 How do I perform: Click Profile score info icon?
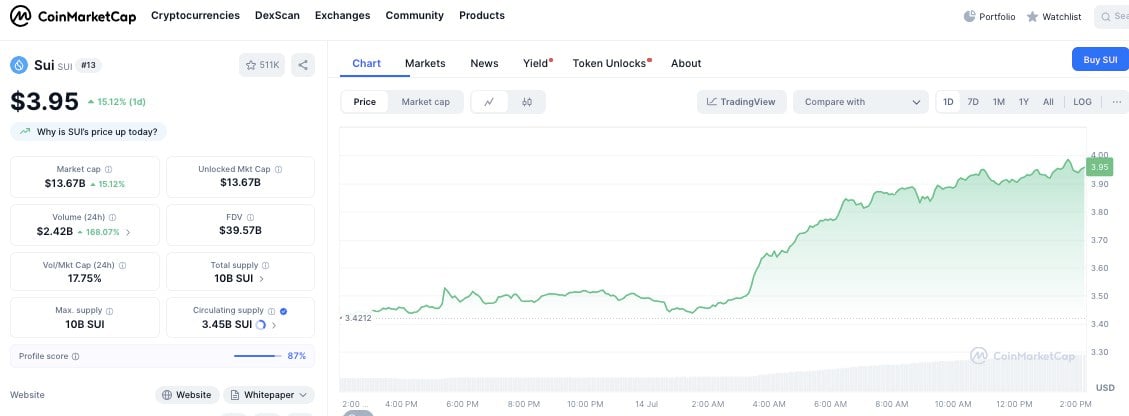[76, 356]
